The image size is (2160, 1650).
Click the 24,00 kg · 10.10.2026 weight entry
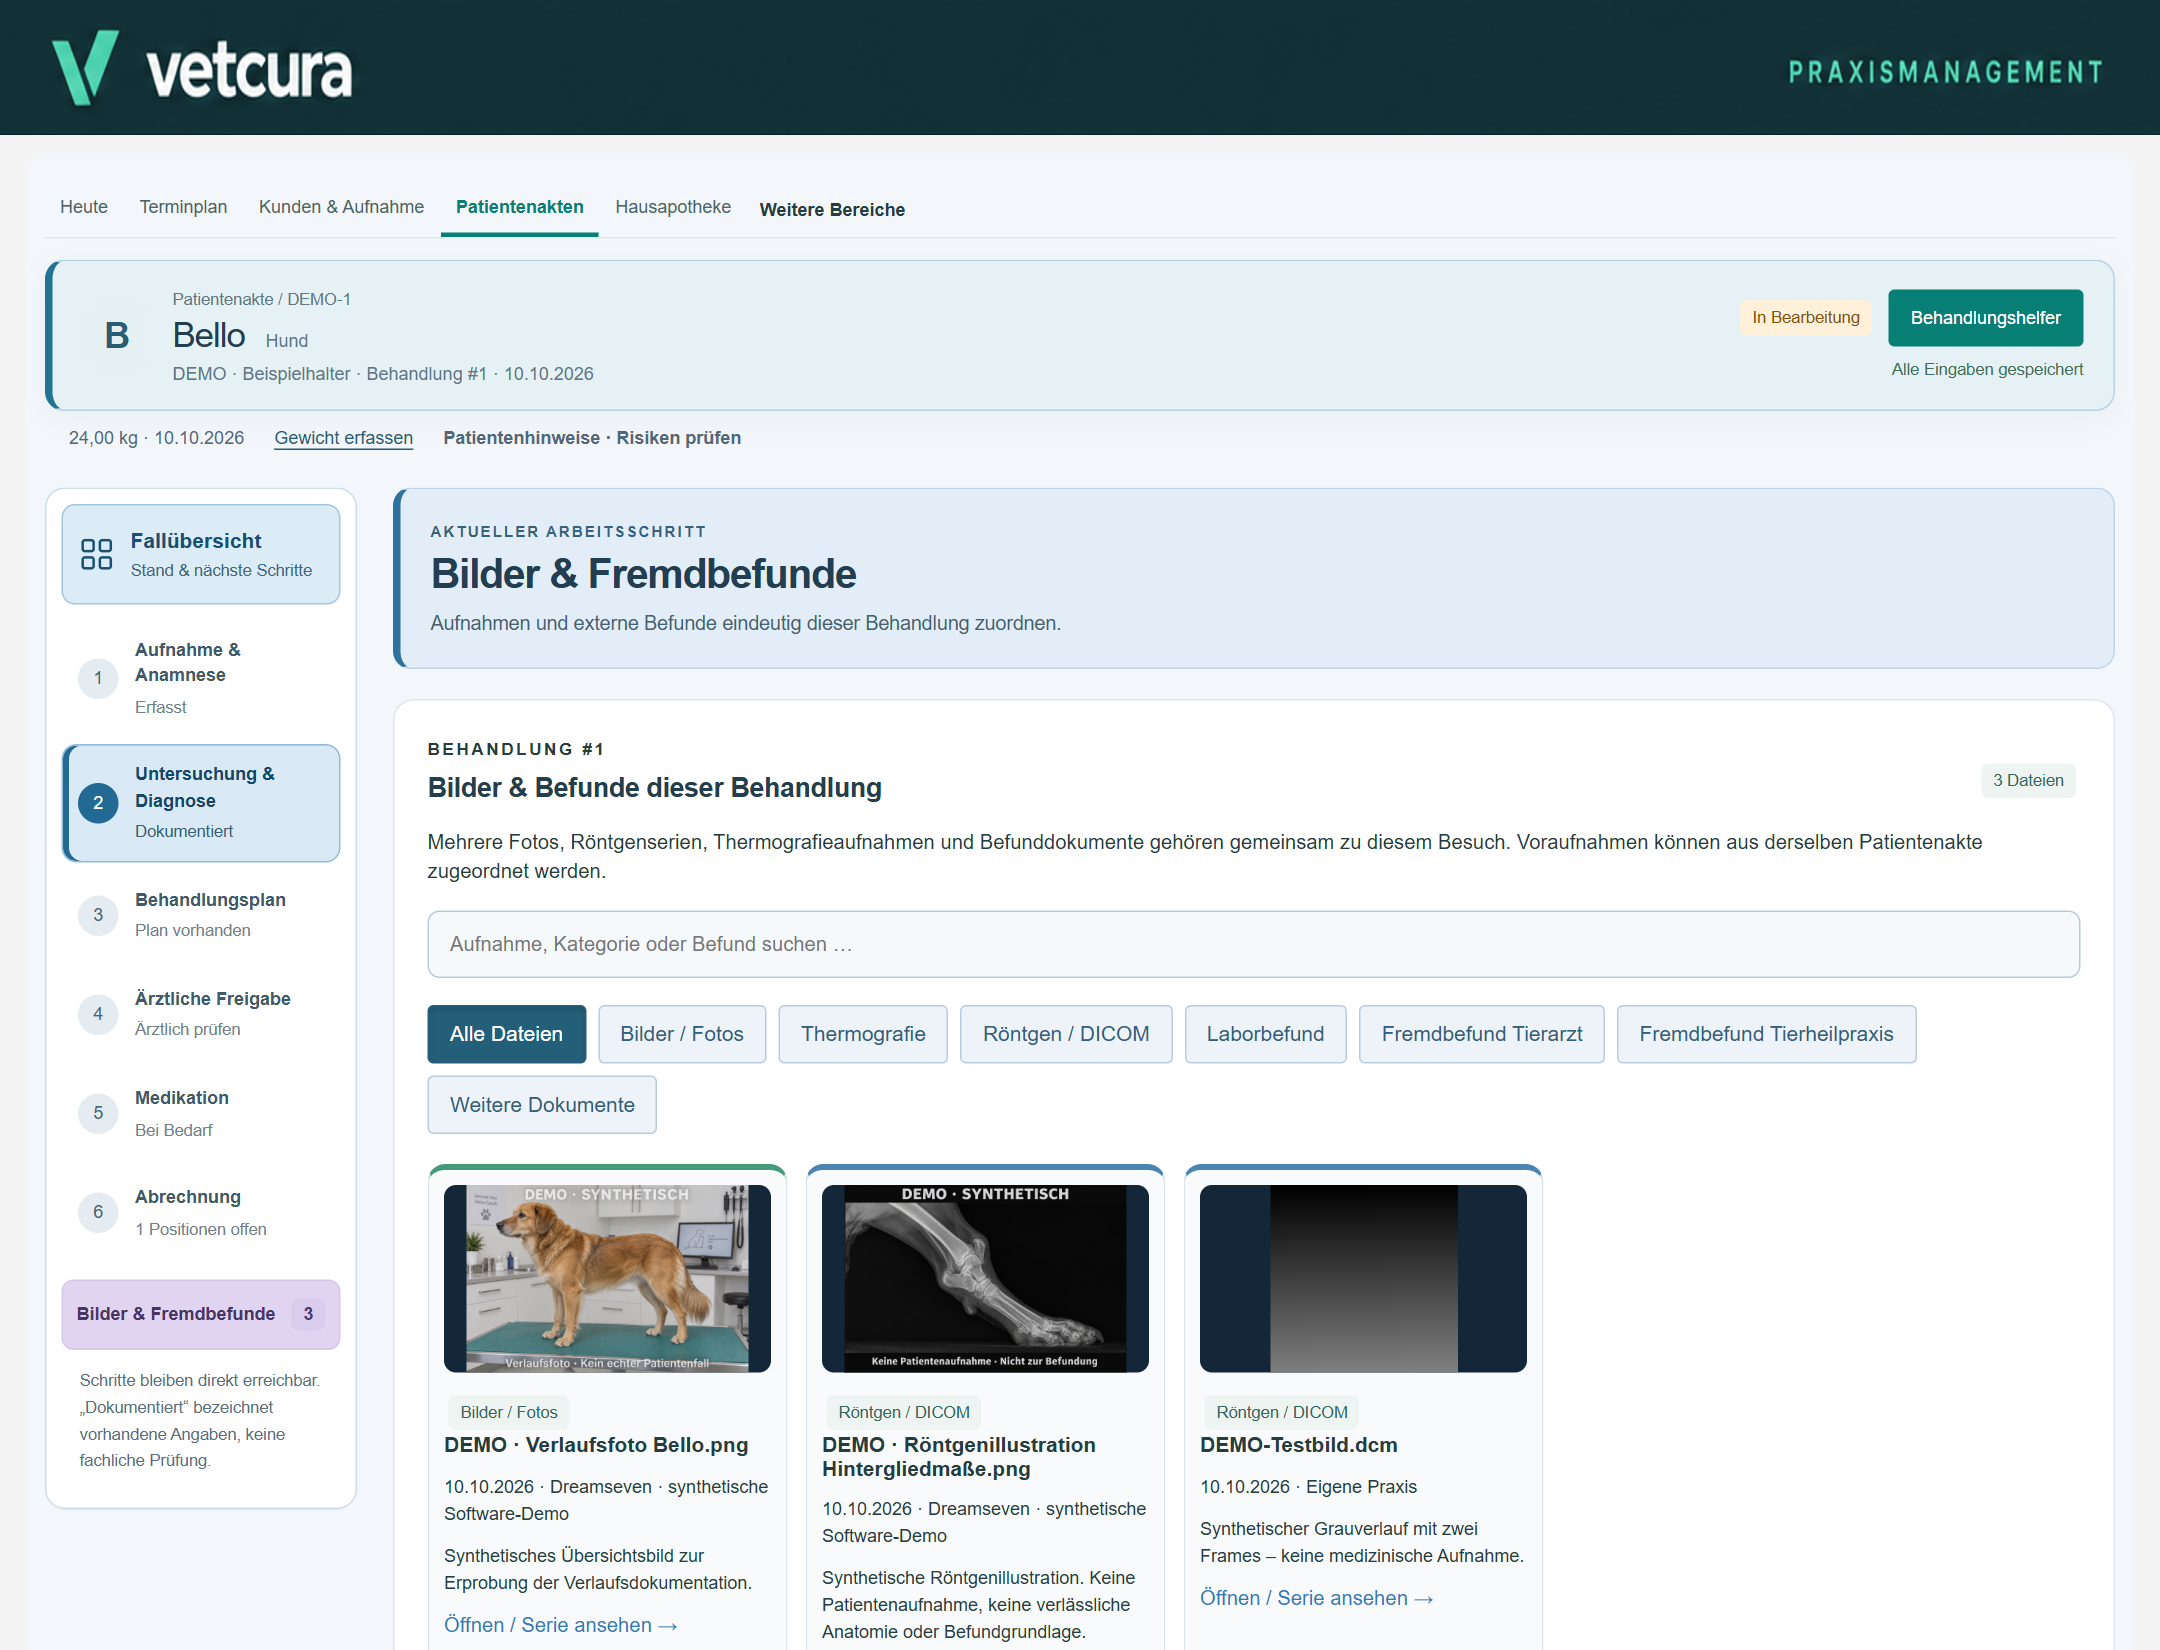(x=156, y=438)
